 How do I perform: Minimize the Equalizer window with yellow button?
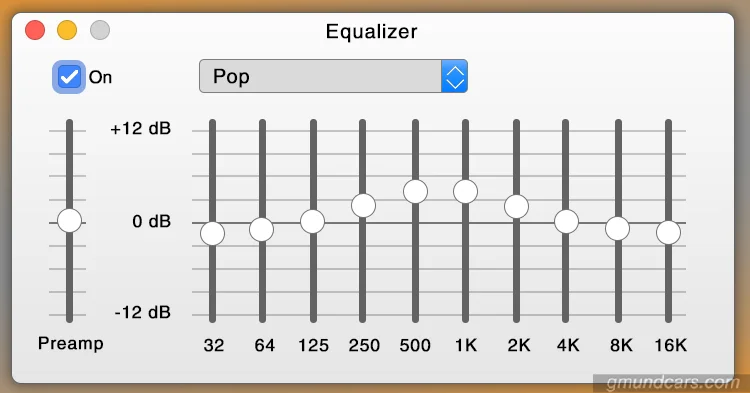67,30
